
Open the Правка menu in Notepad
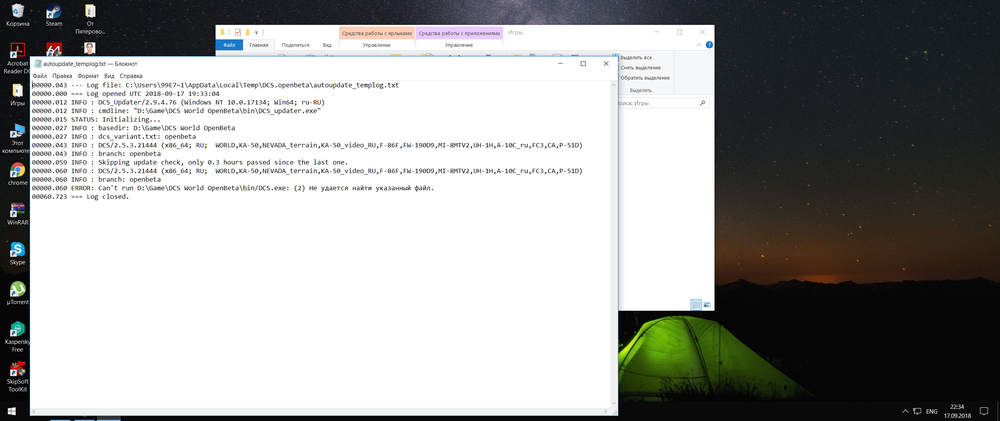click(x=62, y=76)
